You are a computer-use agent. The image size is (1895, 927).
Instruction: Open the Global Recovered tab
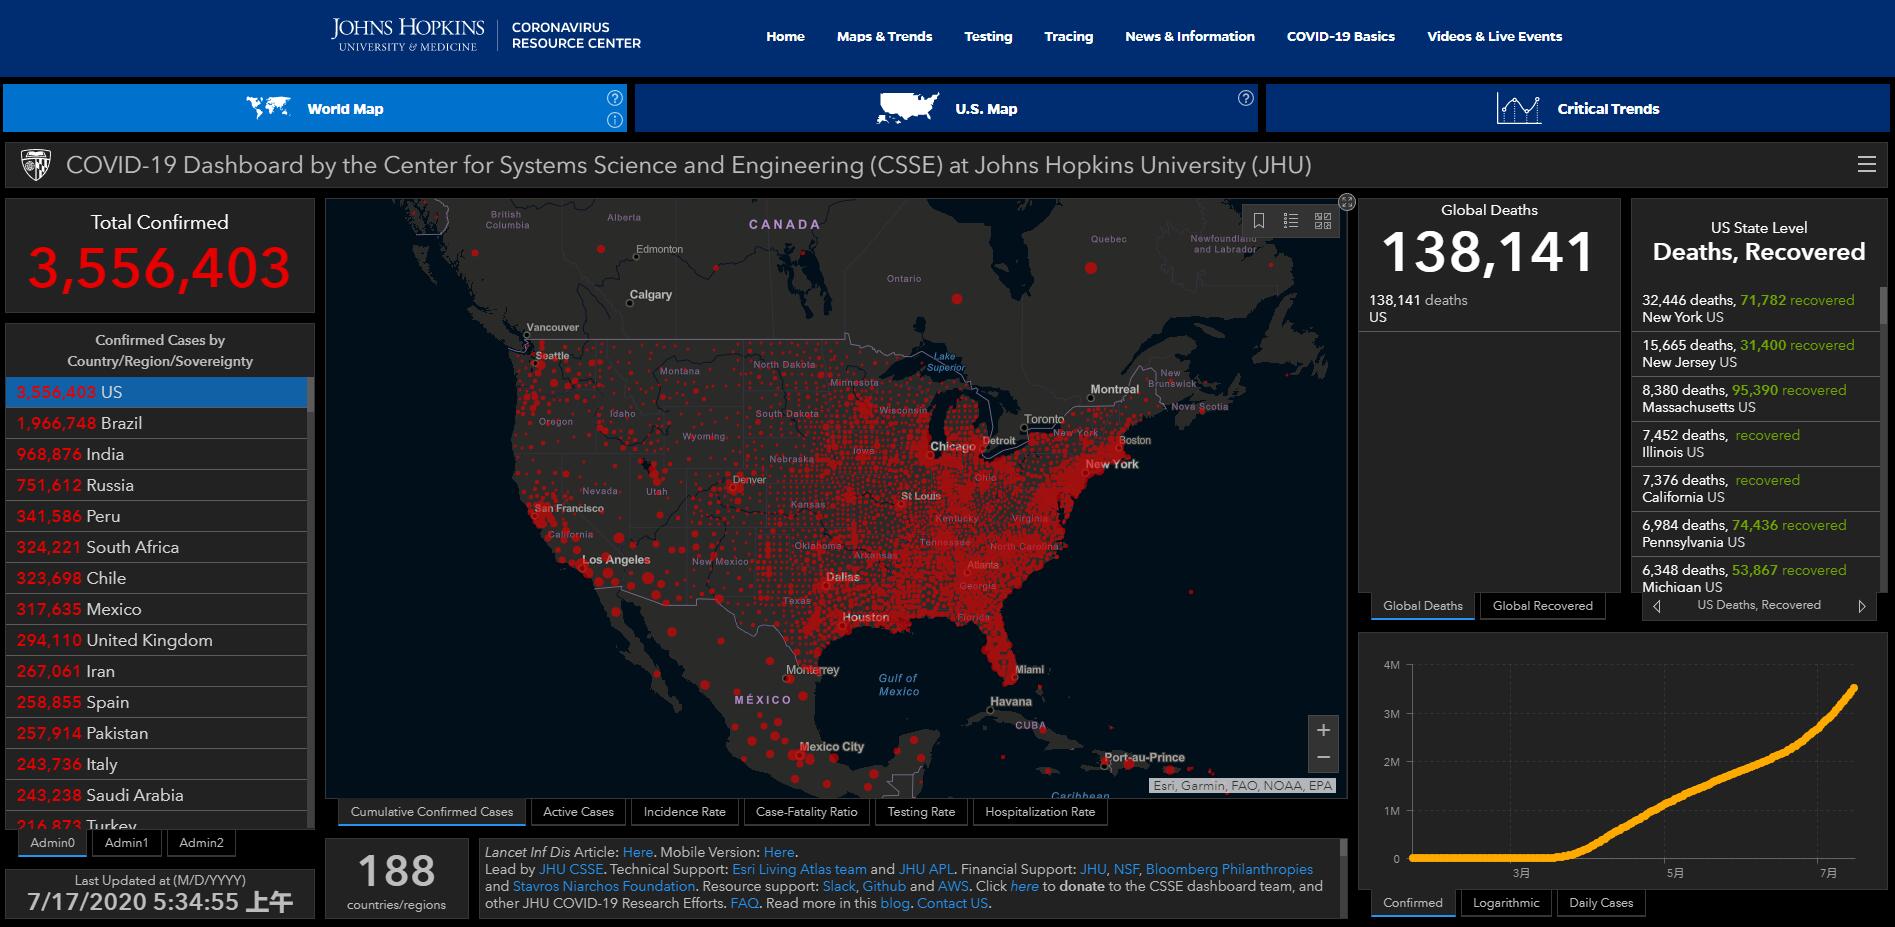pos(1542,606)
